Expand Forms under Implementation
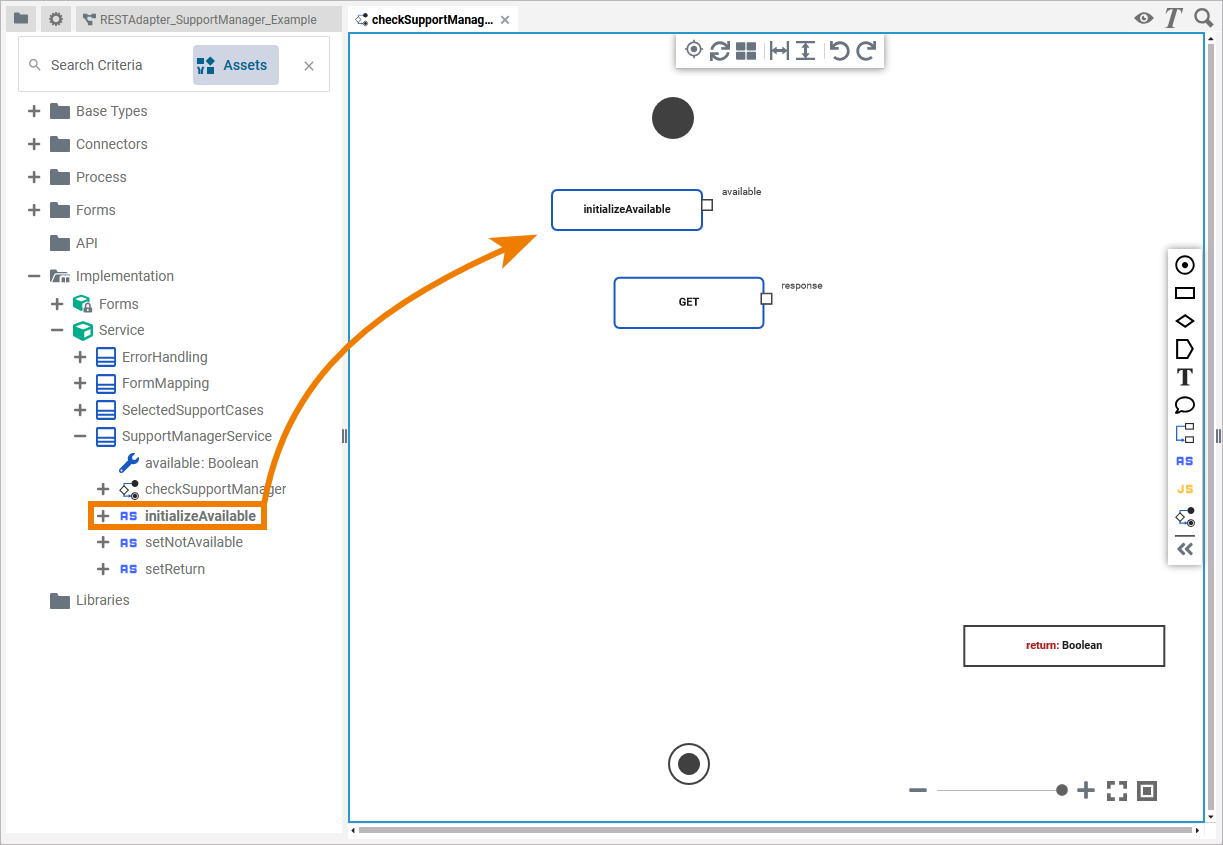 pyautogui.click(x=57, y=304)
